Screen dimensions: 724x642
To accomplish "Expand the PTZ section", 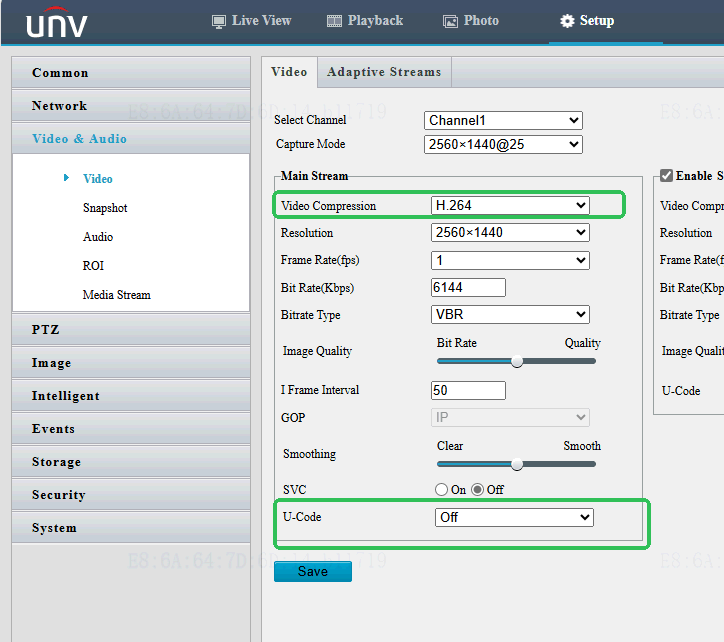I will [x=131, y=329].
